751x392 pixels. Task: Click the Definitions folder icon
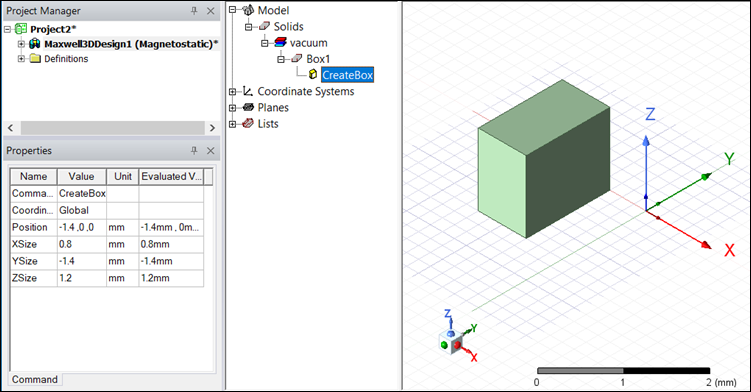pos(35,58)
